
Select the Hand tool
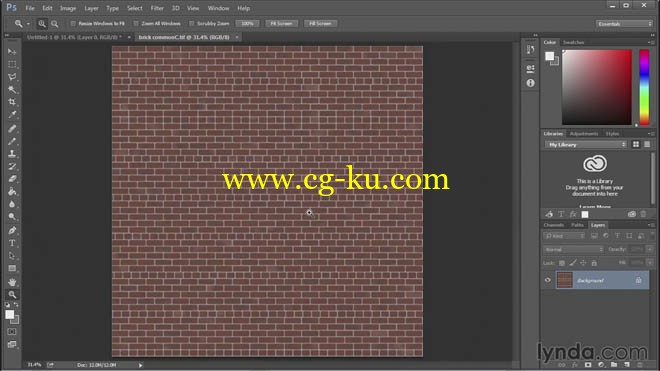(x=12, y=282)
